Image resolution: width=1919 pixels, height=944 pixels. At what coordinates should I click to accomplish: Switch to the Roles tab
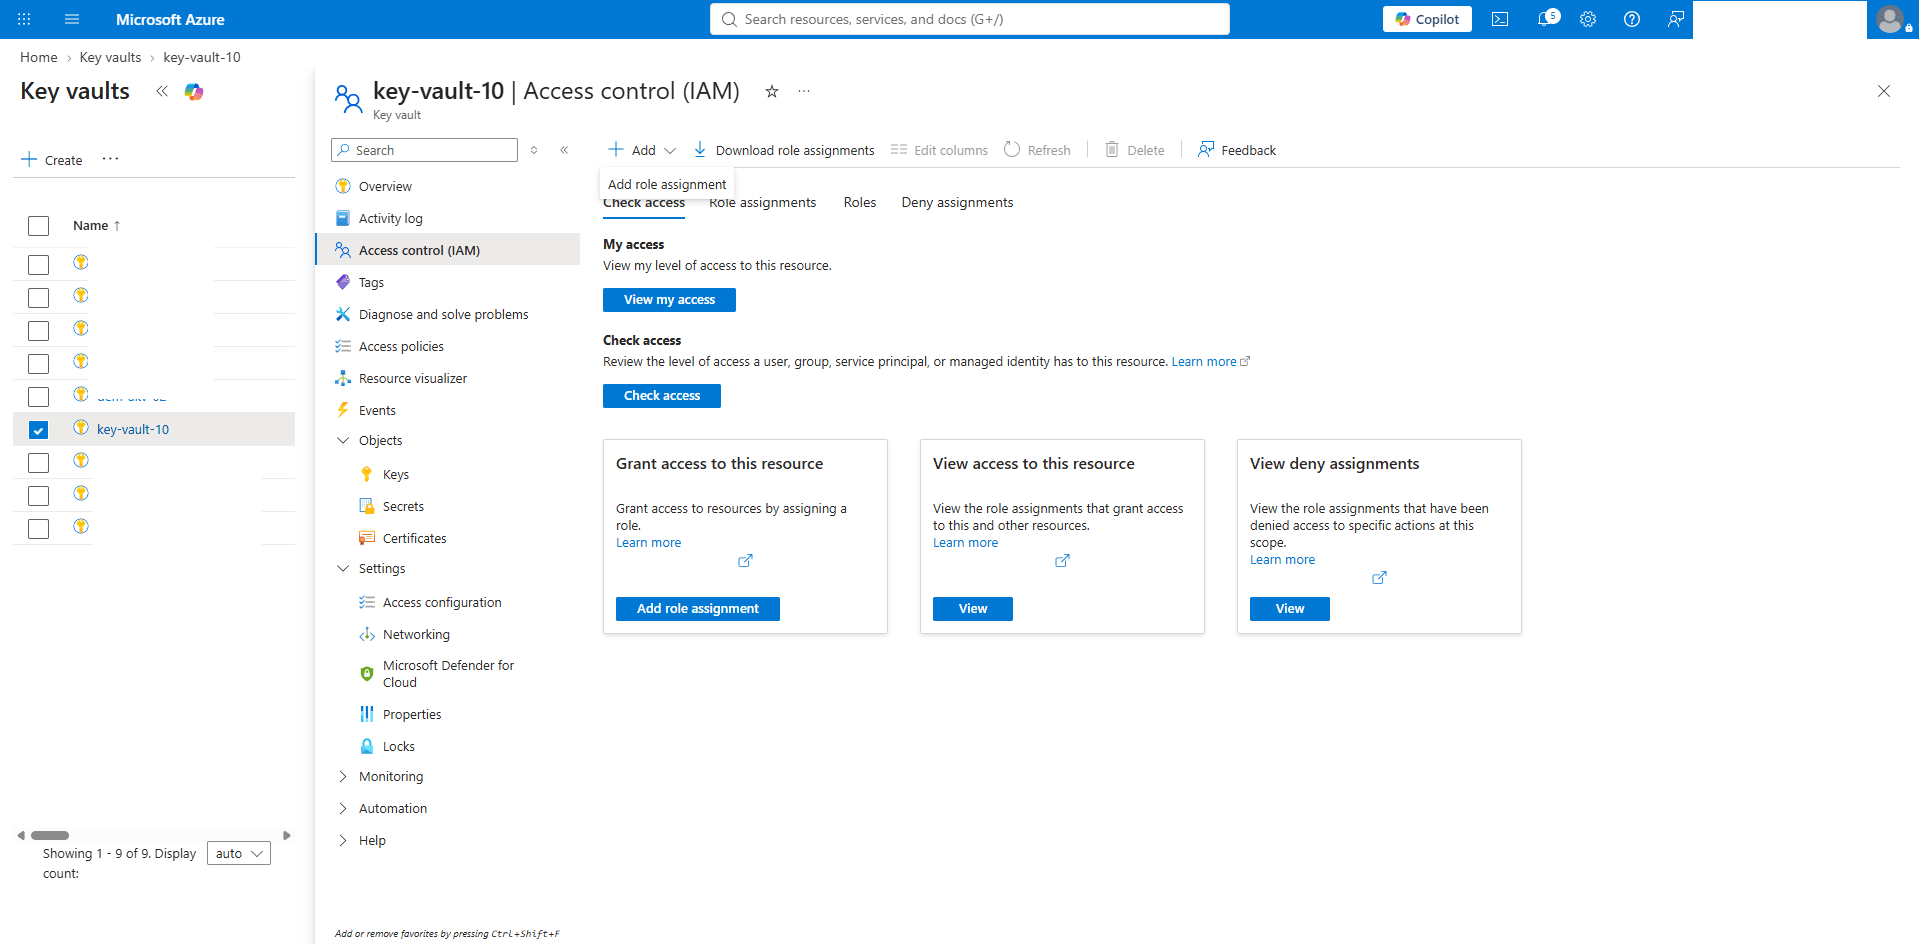tap(859, 202)
